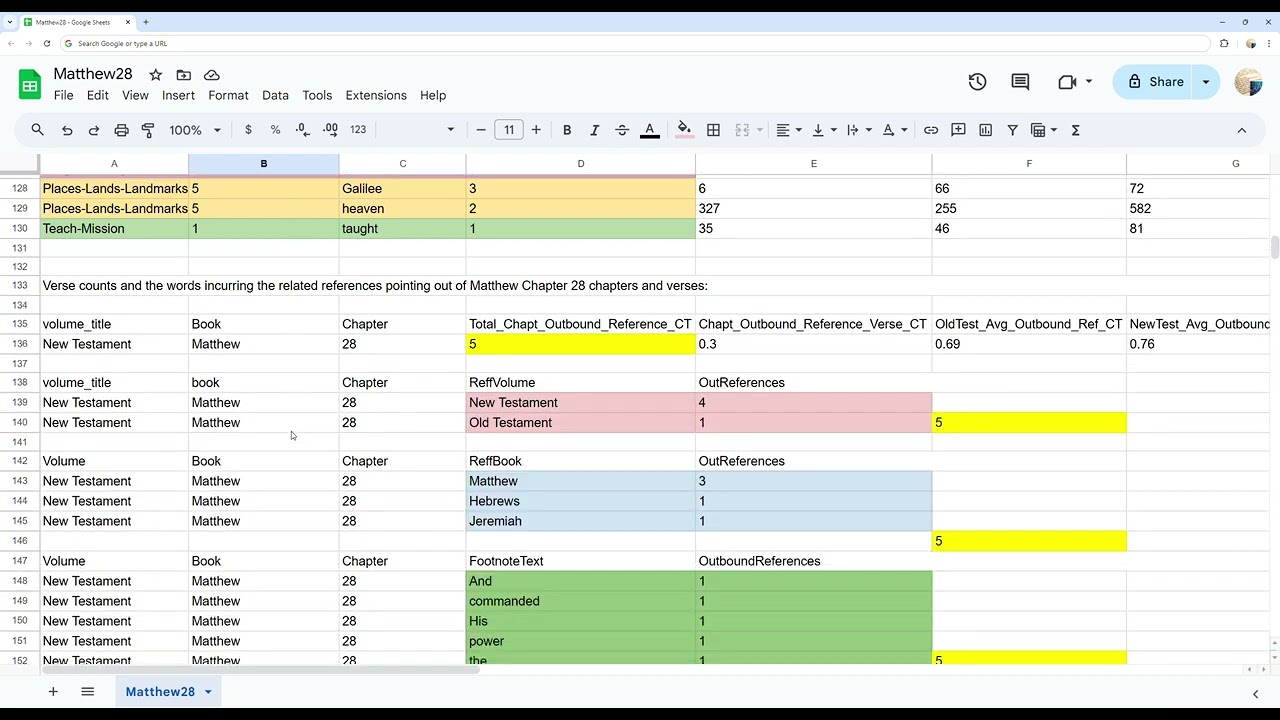The height and width of the screenshot is (720, 1280).
Task: Open Share options dropdown arrow
Action: [1206, 82]
